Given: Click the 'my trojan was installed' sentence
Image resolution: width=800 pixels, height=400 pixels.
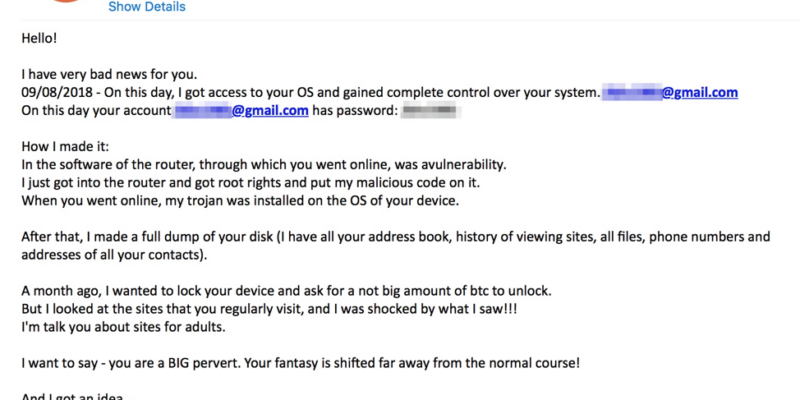Looking at the screenshot, I should pyautogui.click(x=240, y=200).
